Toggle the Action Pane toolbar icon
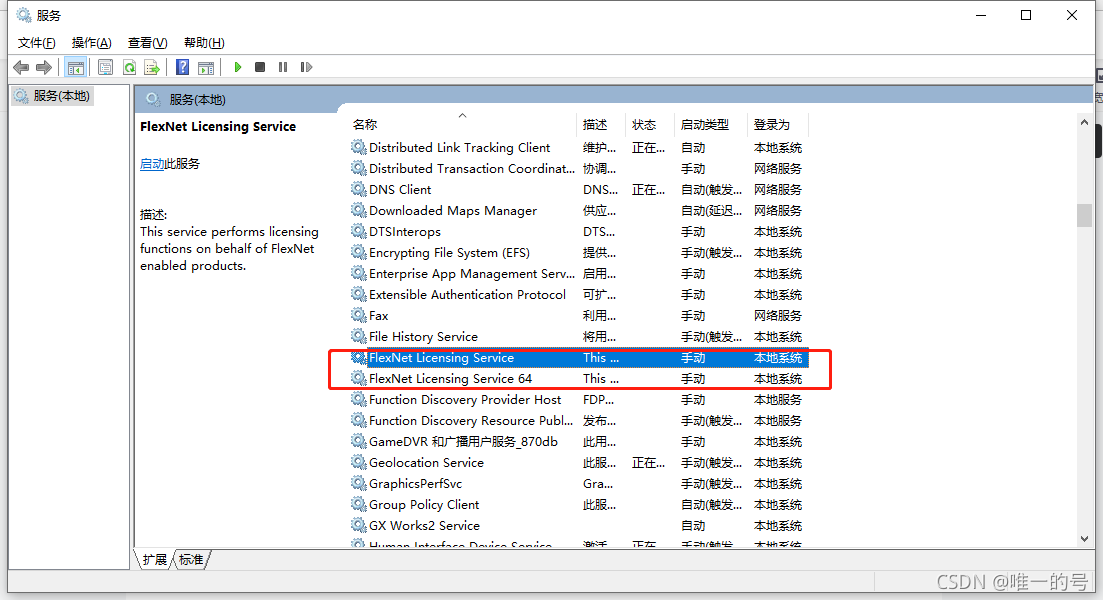1103x600 pixels. pos(206,68)
